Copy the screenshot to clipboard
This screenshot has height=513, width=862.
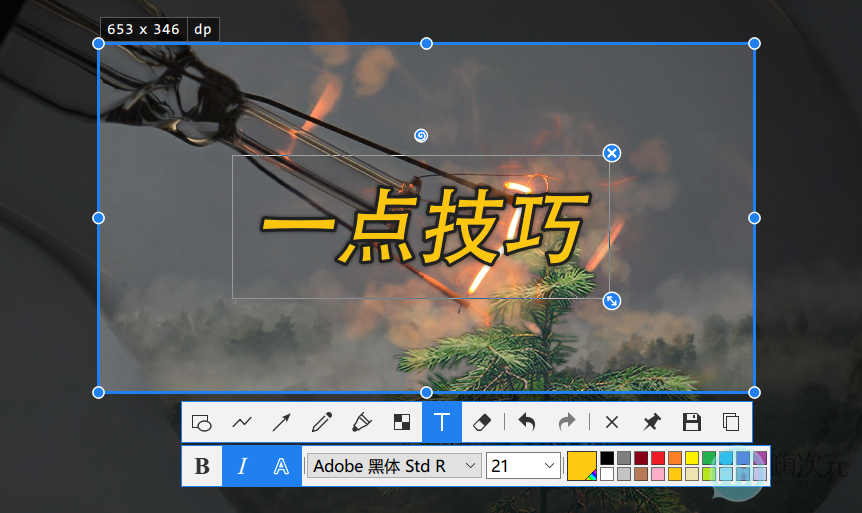(x=731, y=423)
